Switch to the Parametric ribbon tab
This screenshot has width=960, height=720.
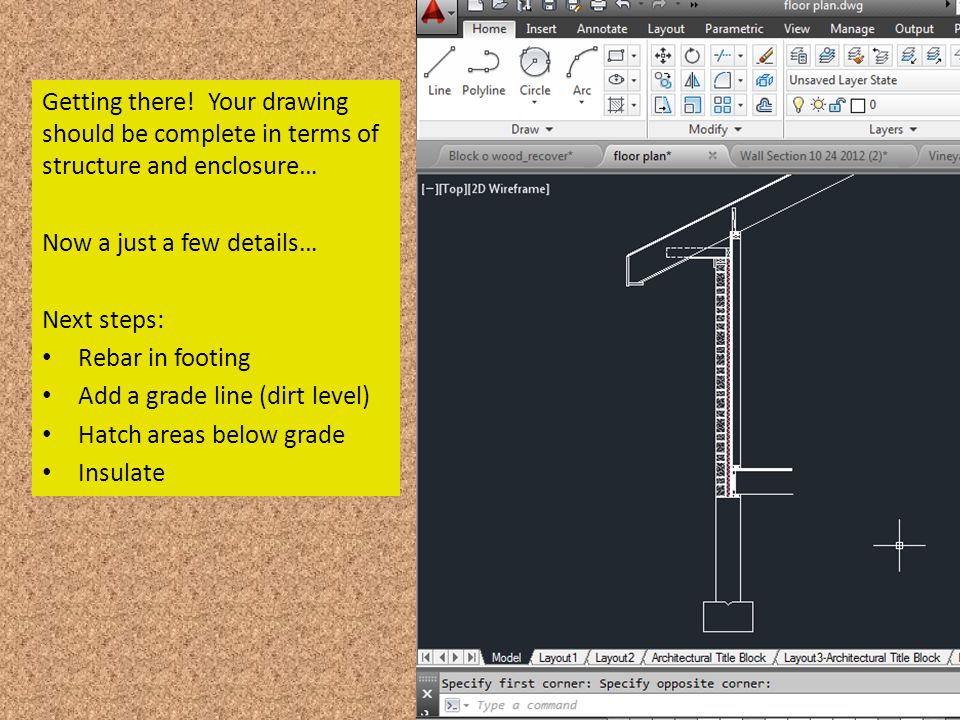coord(734,29)
